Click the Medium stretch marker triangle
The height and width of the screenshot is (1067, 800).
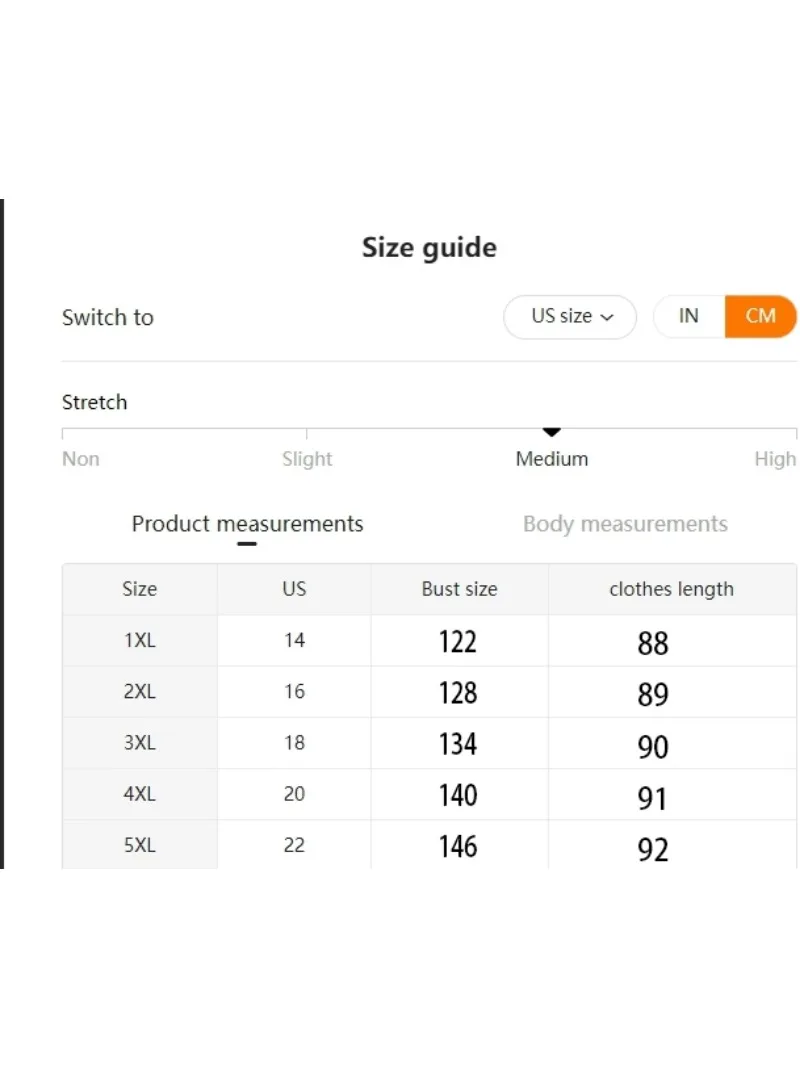[x=552, y=432]
